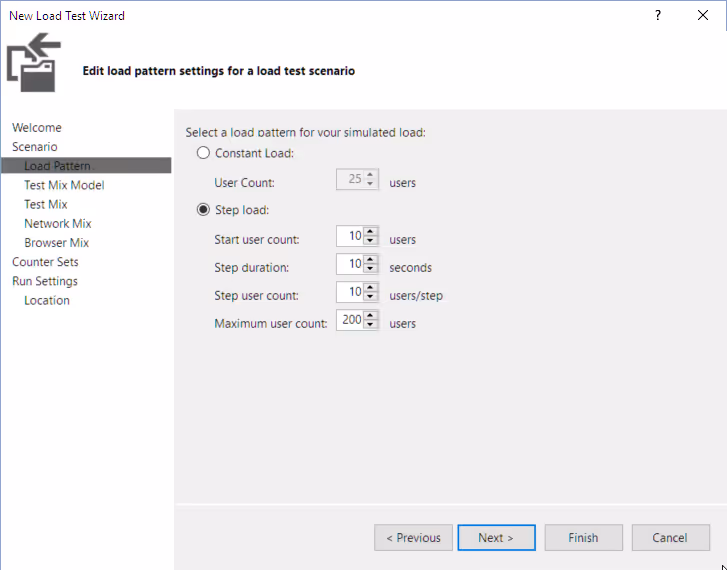Viewport: 727px width, 570px height.
Task: Click the Previous button
Action: (x=413, y=538)
